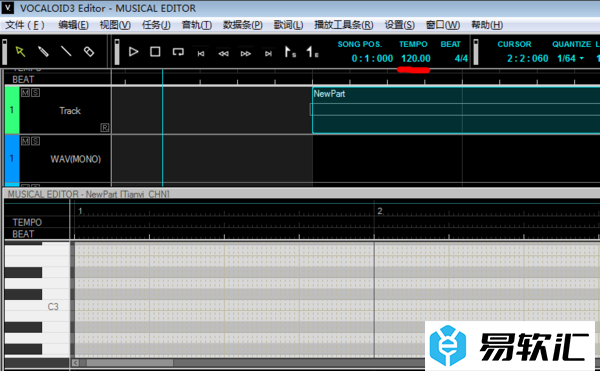
Task: Solo Track 1 with the S button
Action: point(35,93)
